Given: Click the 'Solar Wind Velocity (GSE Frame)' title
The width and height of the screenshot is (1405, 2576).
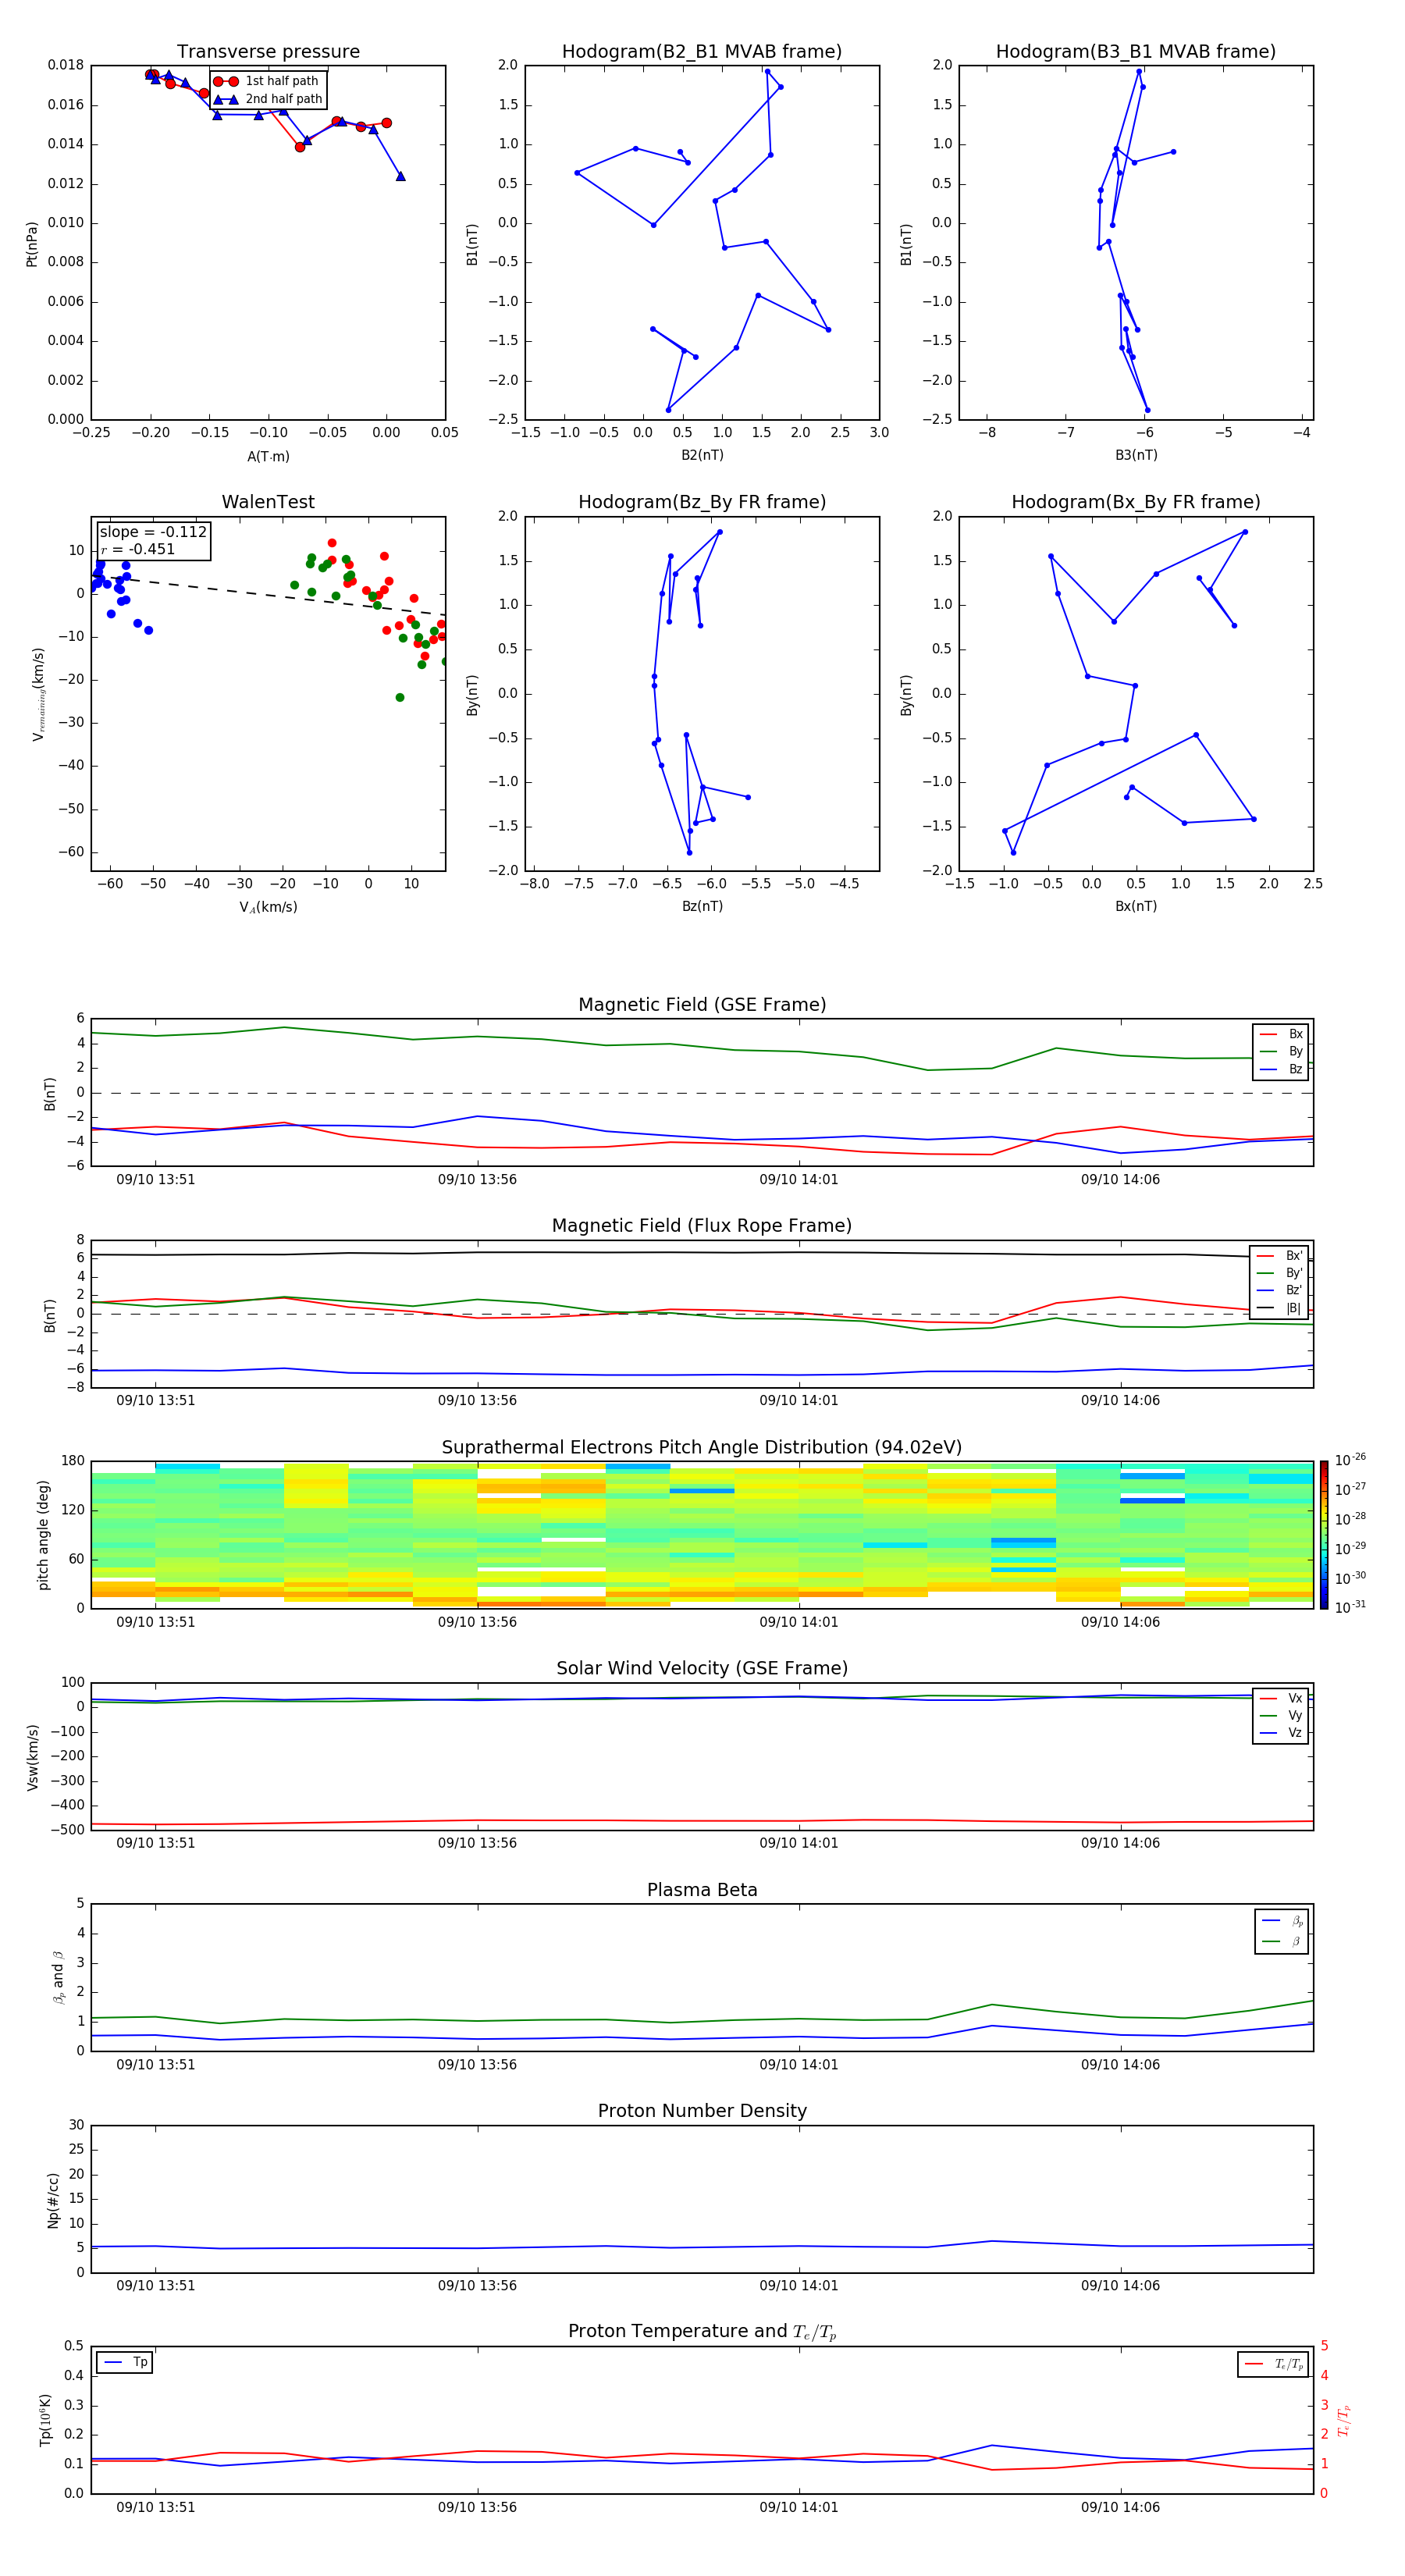Looking at the screenshot, I should click(x=702, y=1668).
